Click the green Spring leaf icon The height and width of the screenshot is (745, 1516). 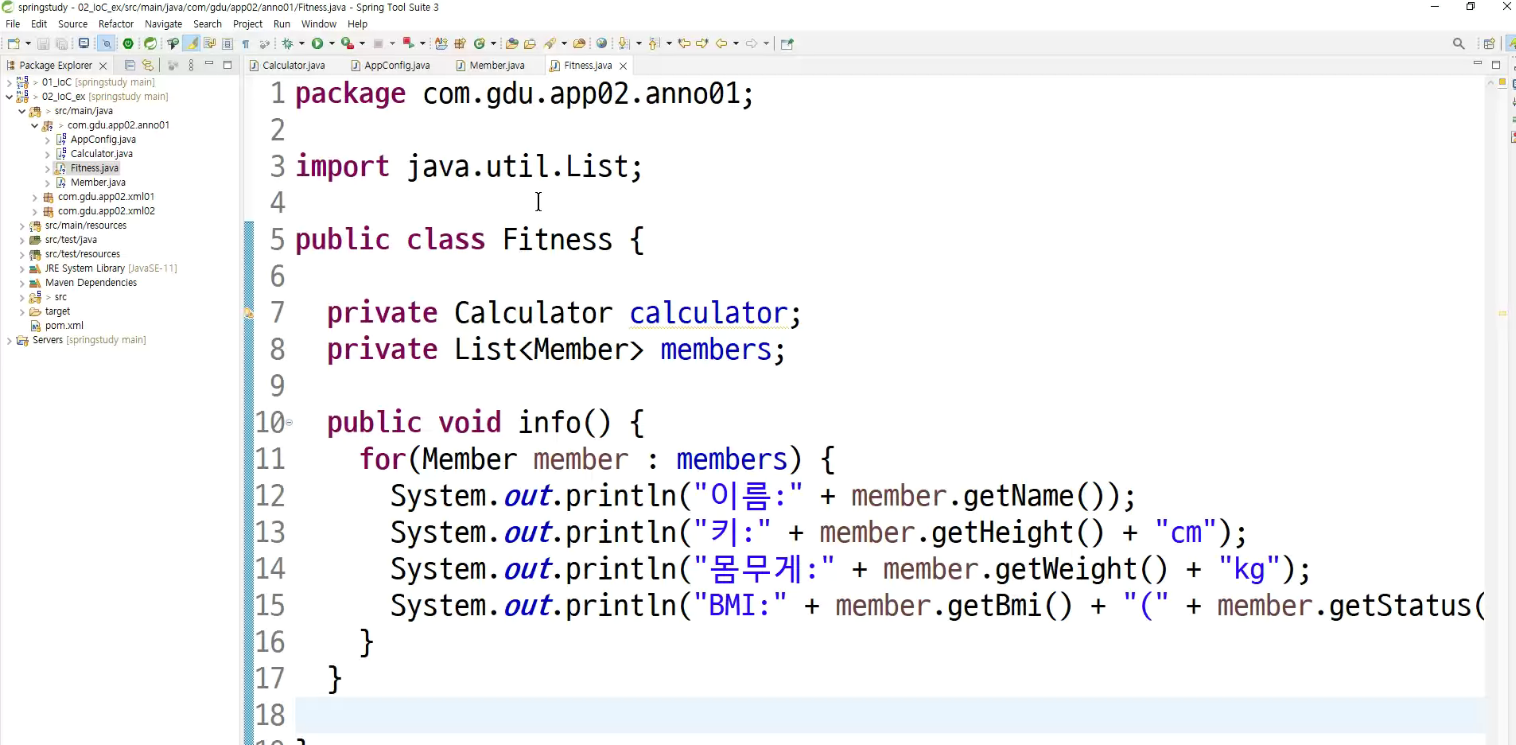point(150,43)
